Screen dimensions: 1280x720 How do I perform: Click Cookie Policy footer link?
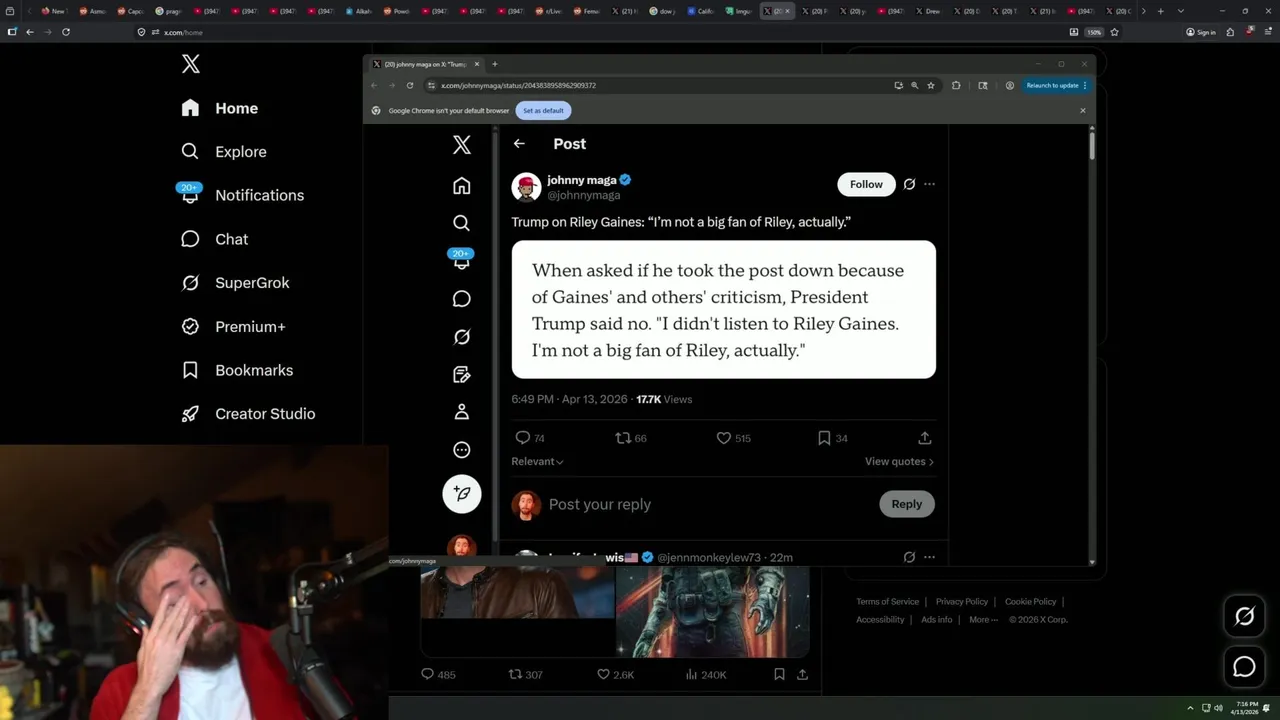(1030, 602)
